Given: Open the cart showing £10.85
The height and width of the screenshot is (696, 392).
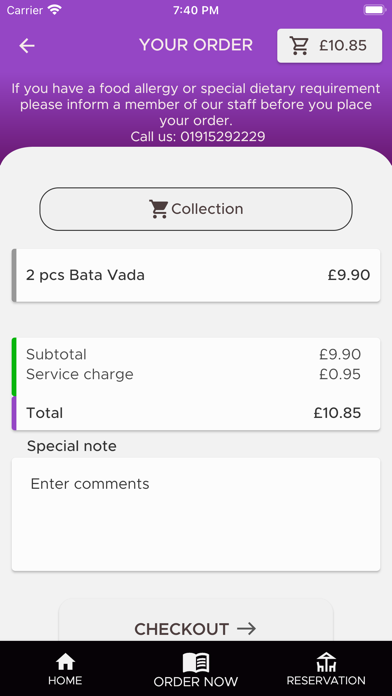Looking at the screenshot, I should [329, 46].
